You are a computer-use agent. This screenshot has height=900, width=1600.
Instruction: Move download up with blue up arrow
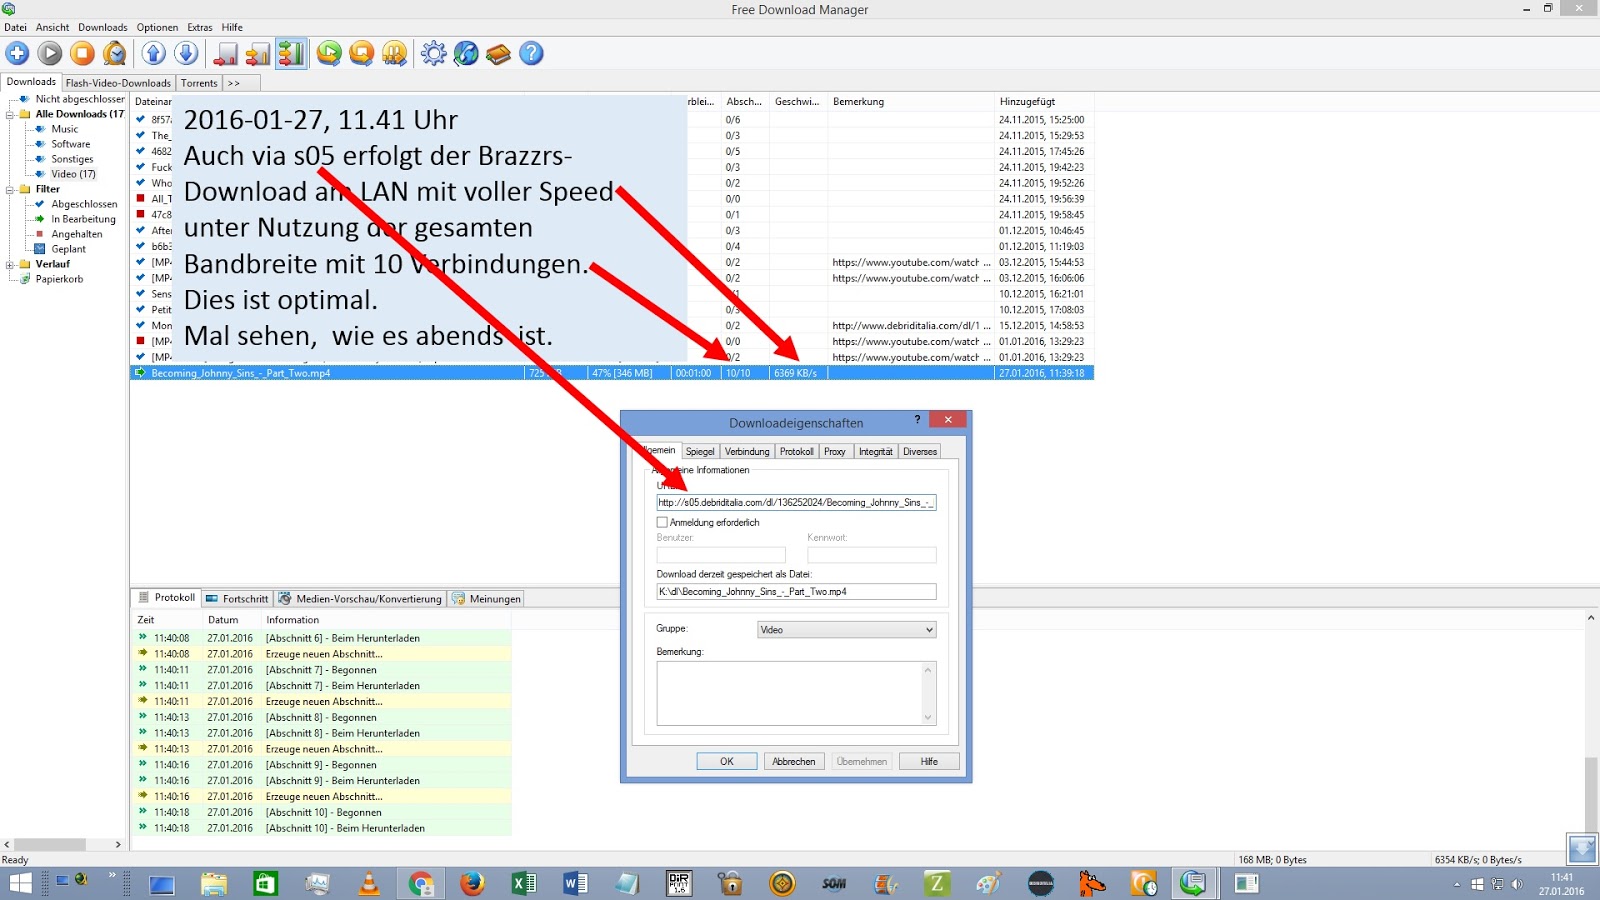pyautogui.click(x=154, y=54)
